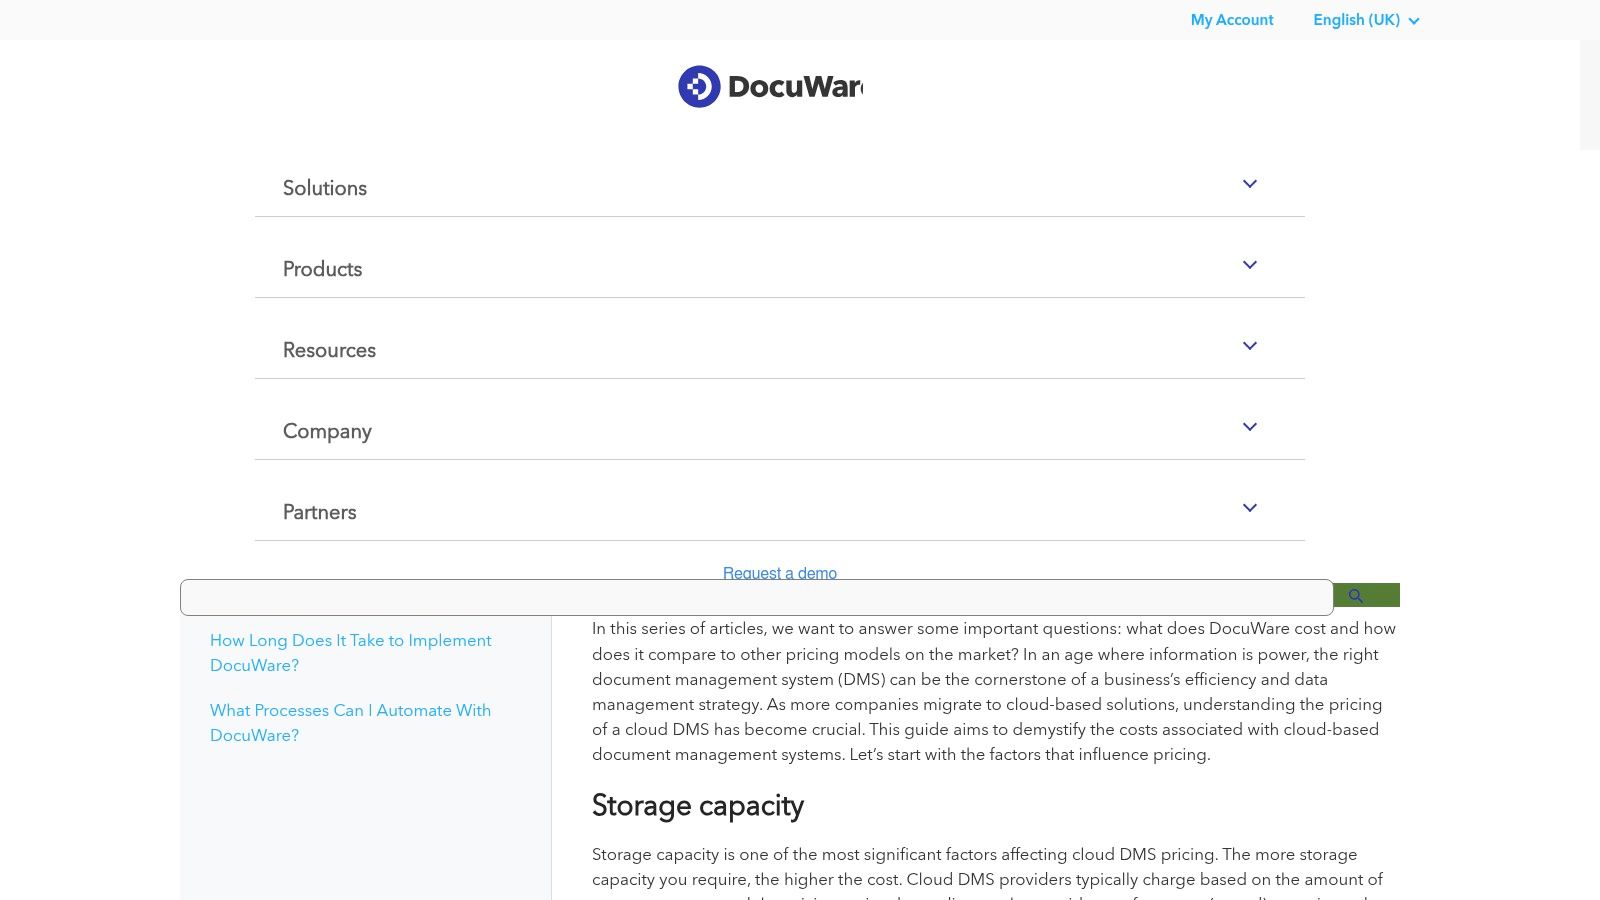
Task: Click the Request a demo link
Action: pos(779,573)
